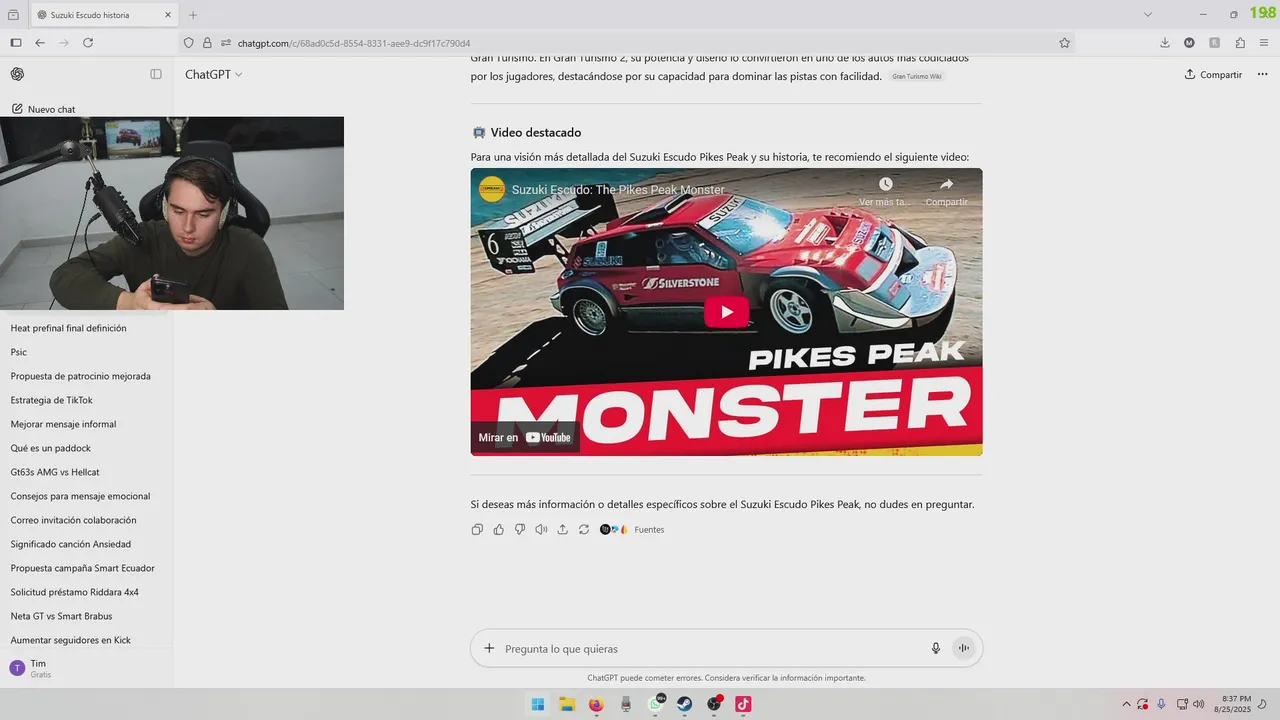Viewport: 1280px width, 720px height.
Task: Copy the ChatGPT response
Action: (477, 530)
